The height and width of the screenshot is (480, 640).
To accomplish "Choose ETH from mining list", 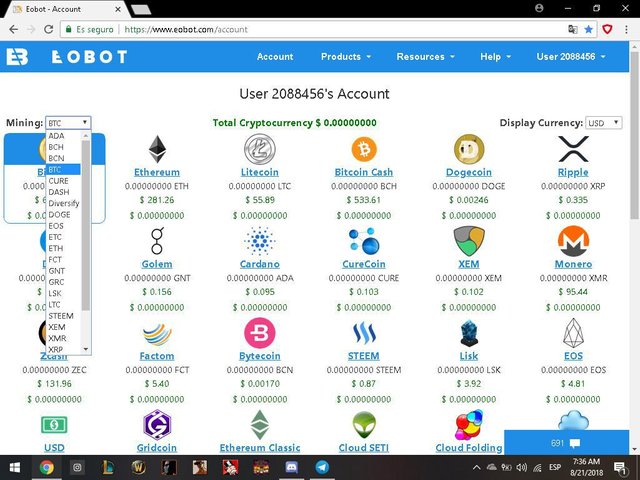I will point(64,248).
